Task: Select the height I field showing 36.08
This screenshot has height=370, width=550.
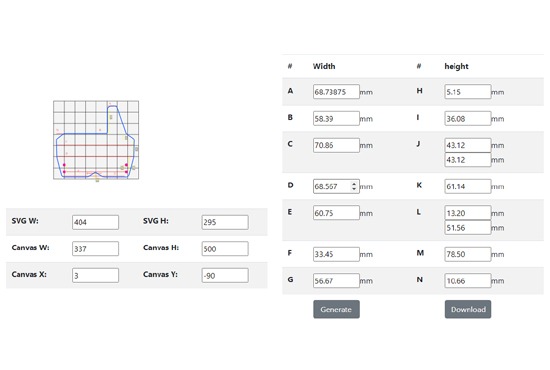Action: coord(468,119)
